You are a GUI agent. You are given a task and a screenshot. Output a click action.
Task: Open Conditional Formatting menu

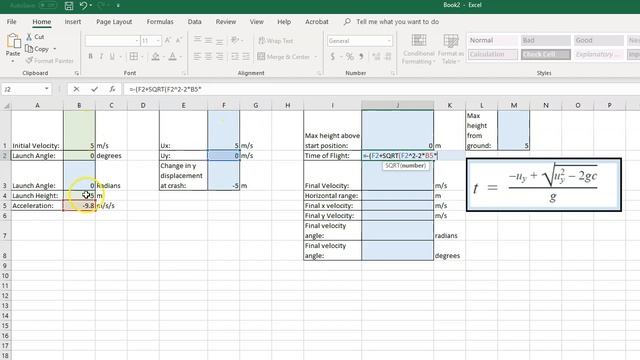click(x=418, y=49)
